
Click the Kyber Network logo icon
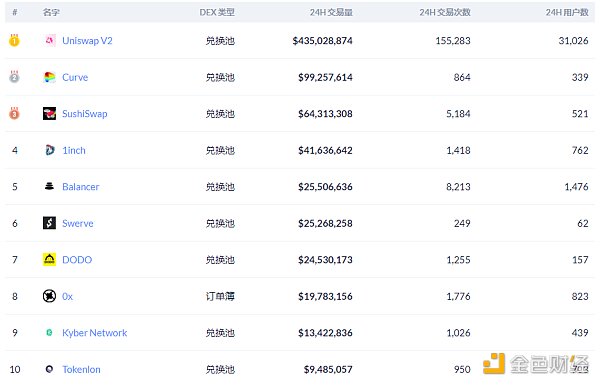(49, 333)
